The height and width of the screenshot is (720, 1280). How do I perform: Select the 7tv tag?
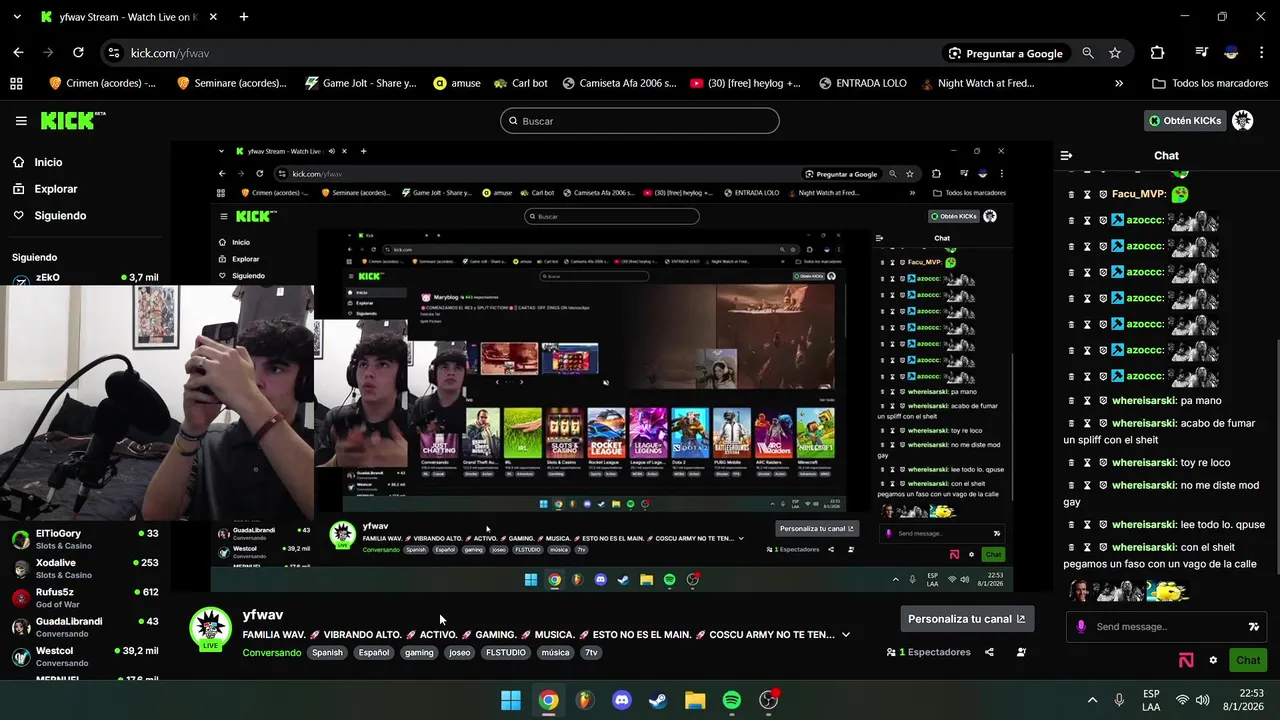[x=591, y=653]
